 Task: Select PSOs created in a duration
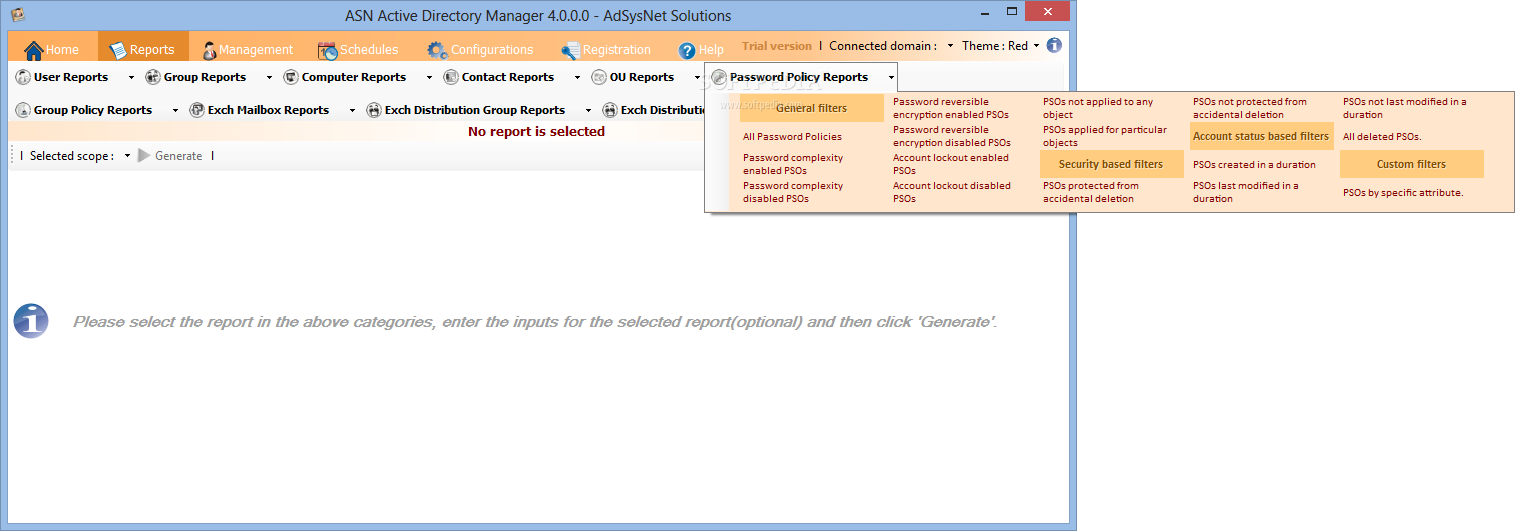pyautogui.click(x=1254, y=164)
